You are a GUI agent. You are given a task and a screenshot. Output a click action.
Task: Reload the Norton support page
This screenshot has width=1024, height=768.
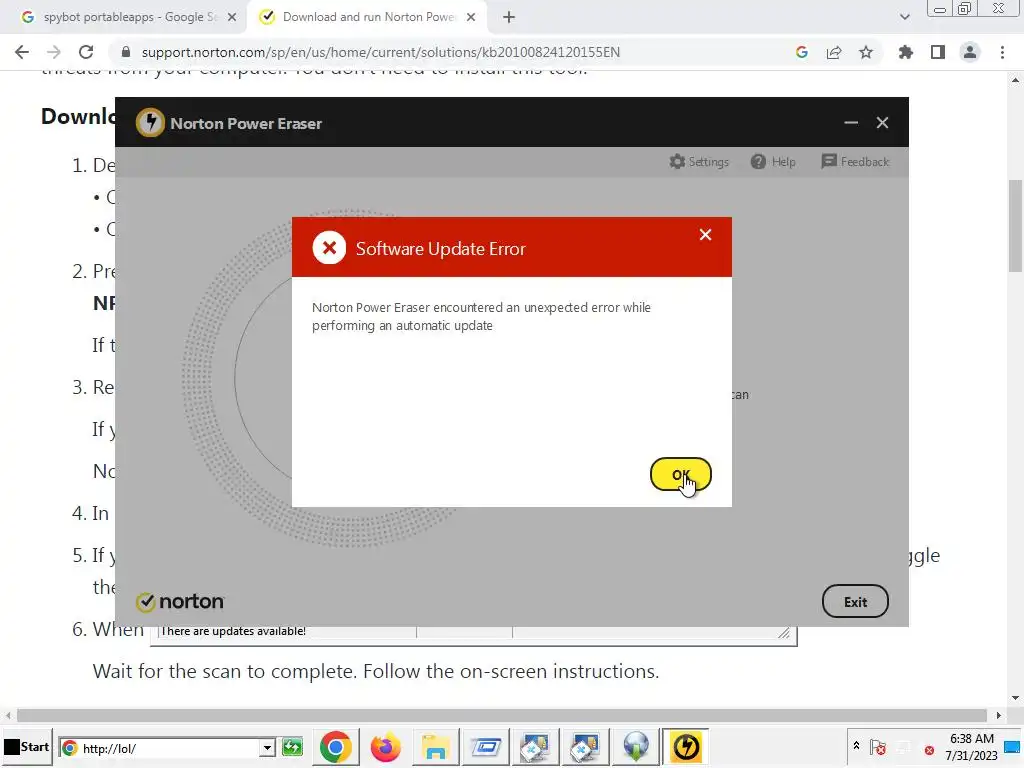pos(86,52)
